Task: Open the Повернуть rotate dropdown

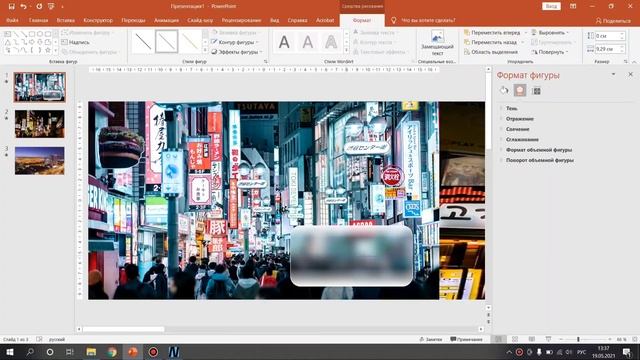Action: pos(550,52)
